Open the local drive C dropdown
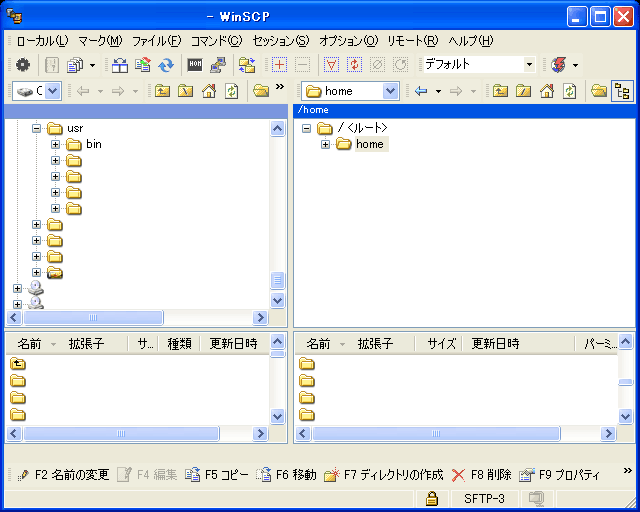 click(53, 91)
